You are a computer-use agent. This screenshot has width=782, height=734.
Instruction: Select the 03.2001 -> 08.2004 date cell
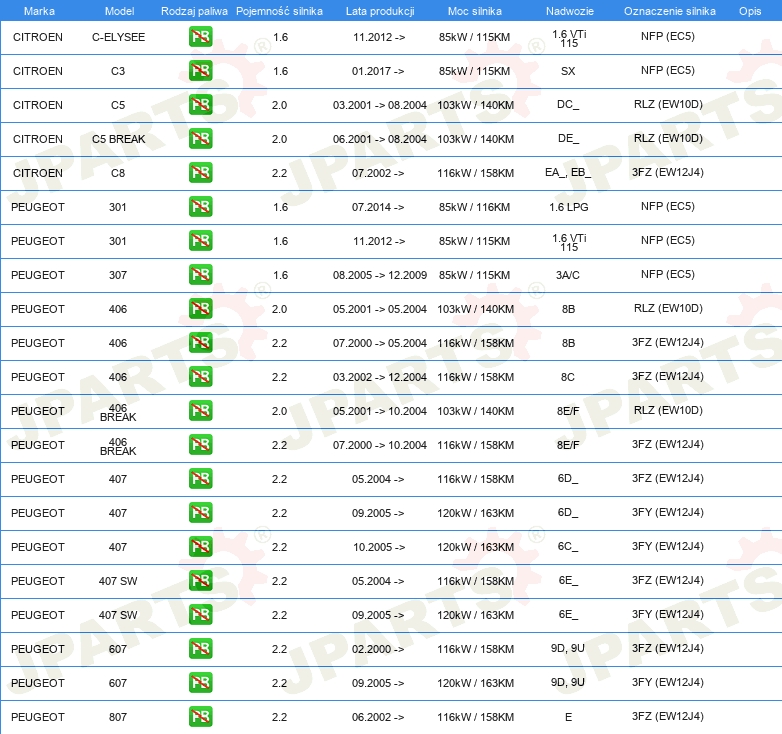click(380, 105)
